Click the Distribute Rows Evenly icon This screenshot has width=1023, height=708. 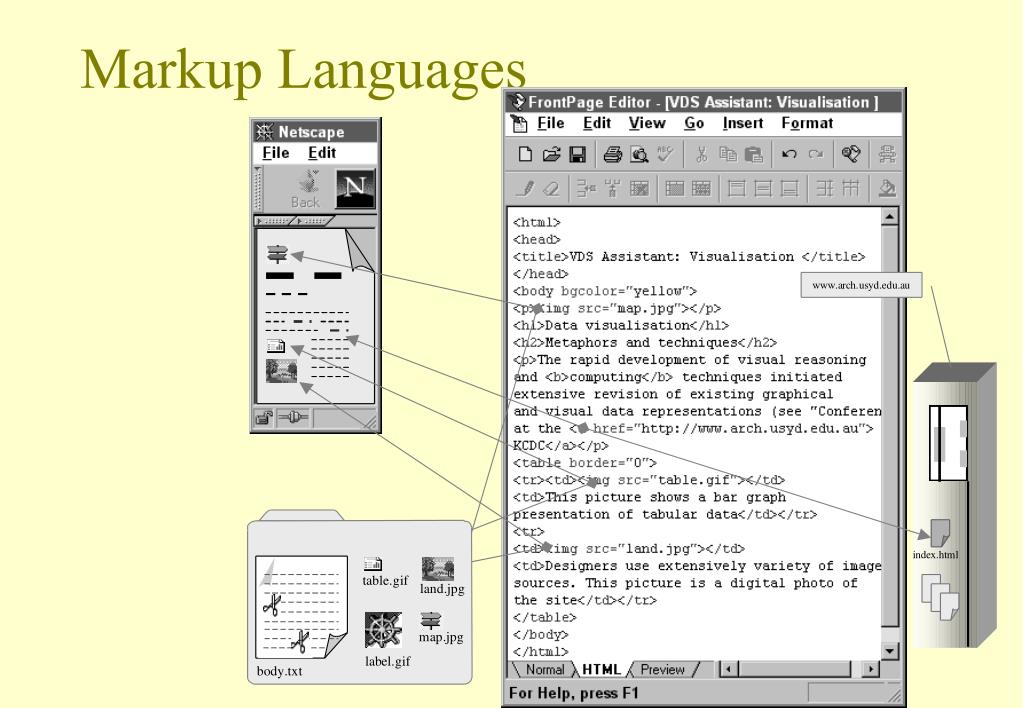[825, 189]
